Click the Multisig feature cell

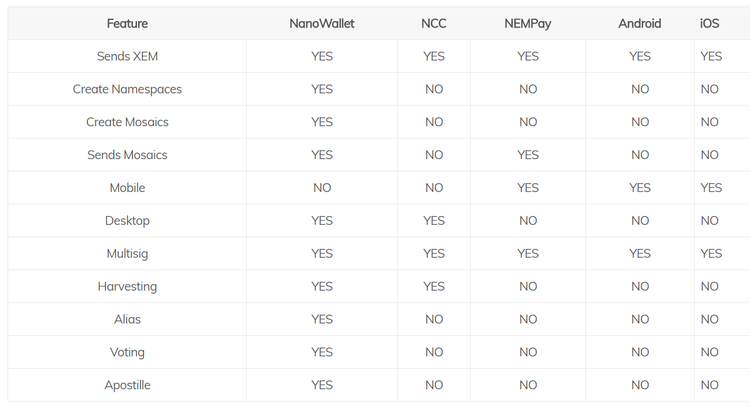[x=127, y=254]
